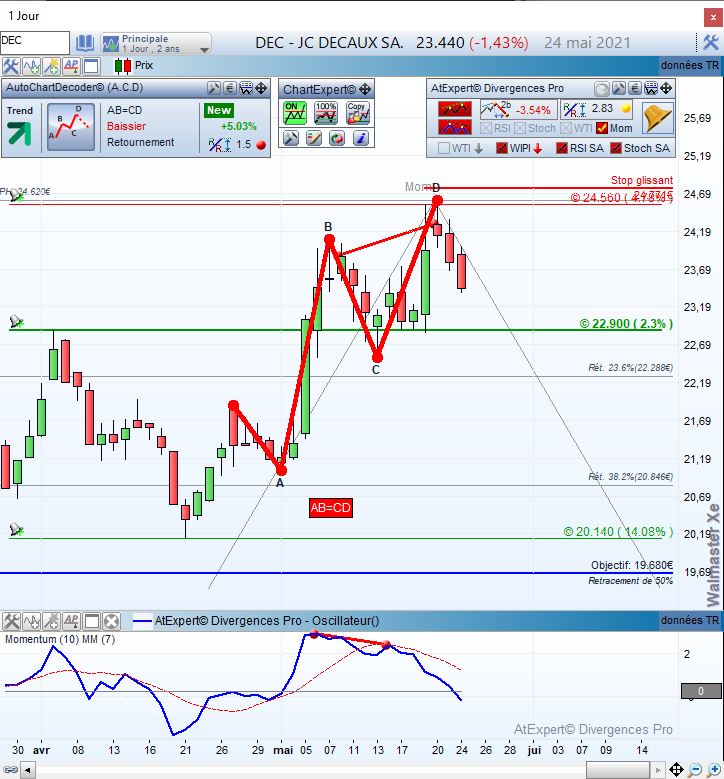Move ChartExpert panel with cross-arrows icon
Viewport: 724px width, 779px height.
point(365,89)
